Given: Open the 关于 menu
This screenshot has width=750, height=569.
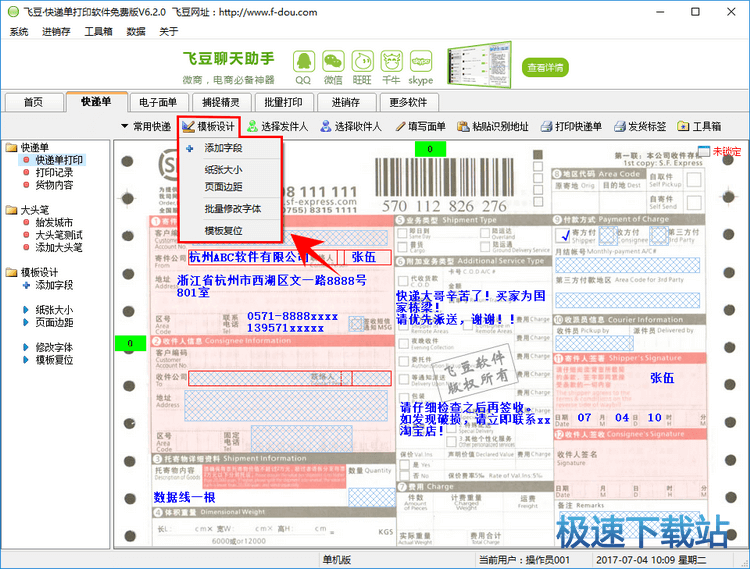Looking at the screenshot, I should [169, 32].
